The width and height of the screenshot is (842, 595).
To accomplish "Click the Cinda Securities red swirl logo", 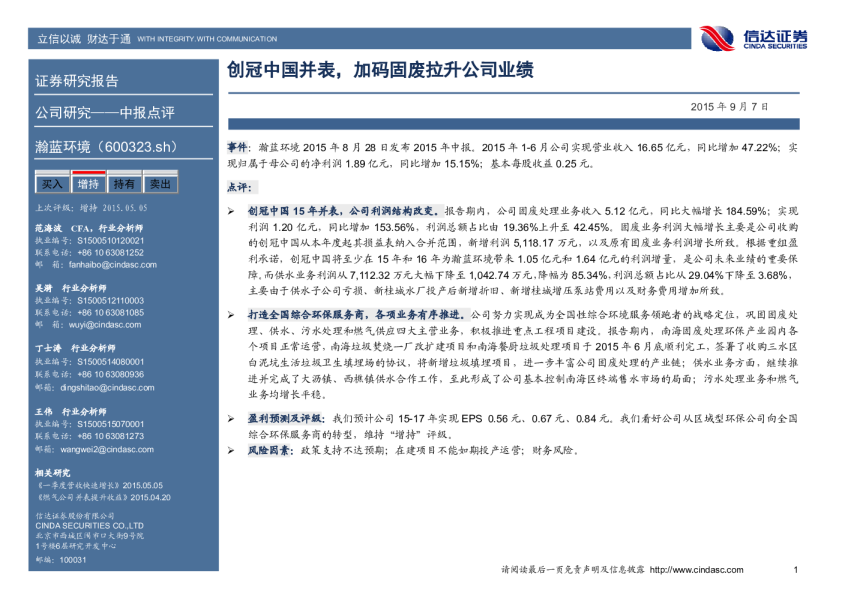I will pos(718,38).
